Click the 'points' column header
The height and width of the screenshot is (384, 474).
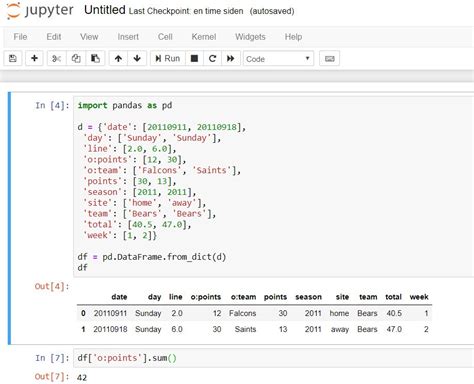[x=275, y=297]
